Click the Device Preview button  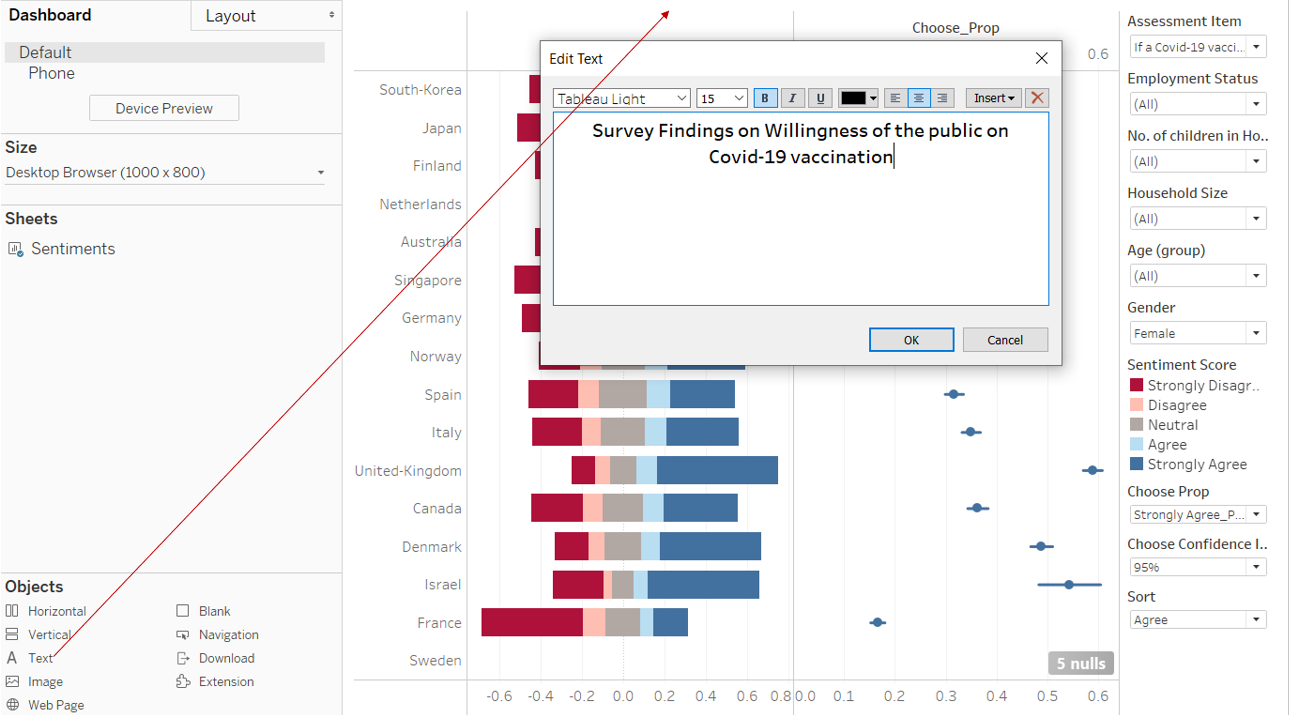coord(164,108)
